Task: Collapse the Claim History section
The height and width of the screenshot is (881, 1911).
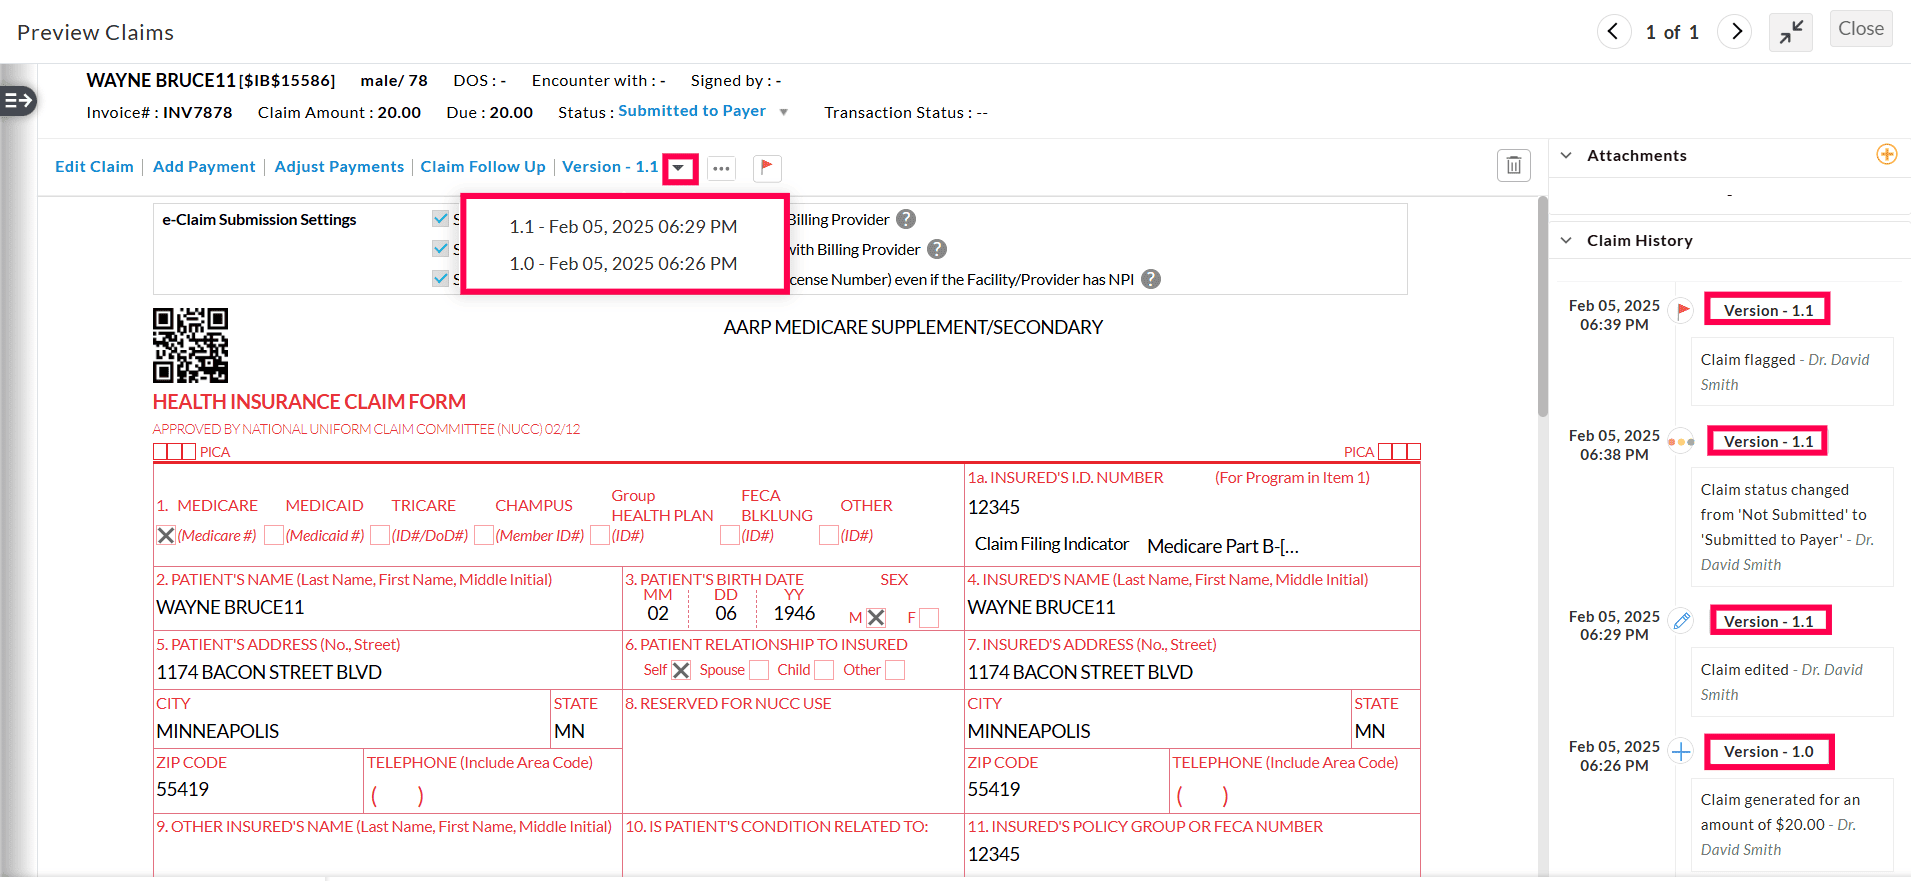Action: point(1567,240)
